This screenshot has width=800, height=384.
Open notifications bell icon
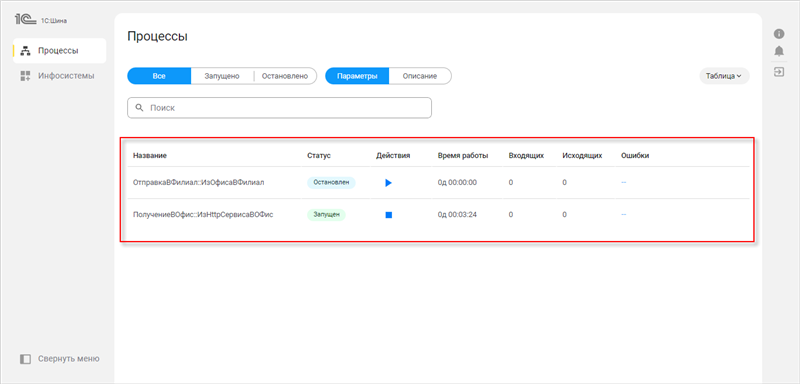(x=779, y=52)
